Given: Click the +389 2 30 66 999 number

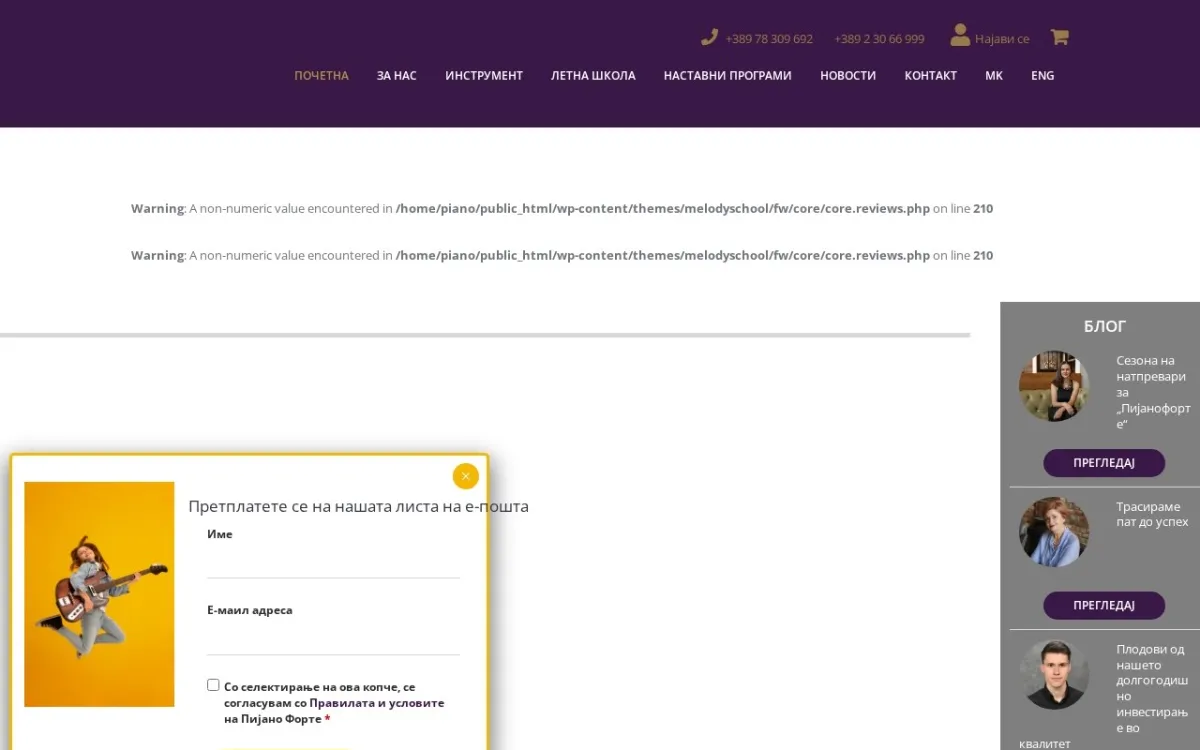Looking at the screenshot, I should pos(879,39).
